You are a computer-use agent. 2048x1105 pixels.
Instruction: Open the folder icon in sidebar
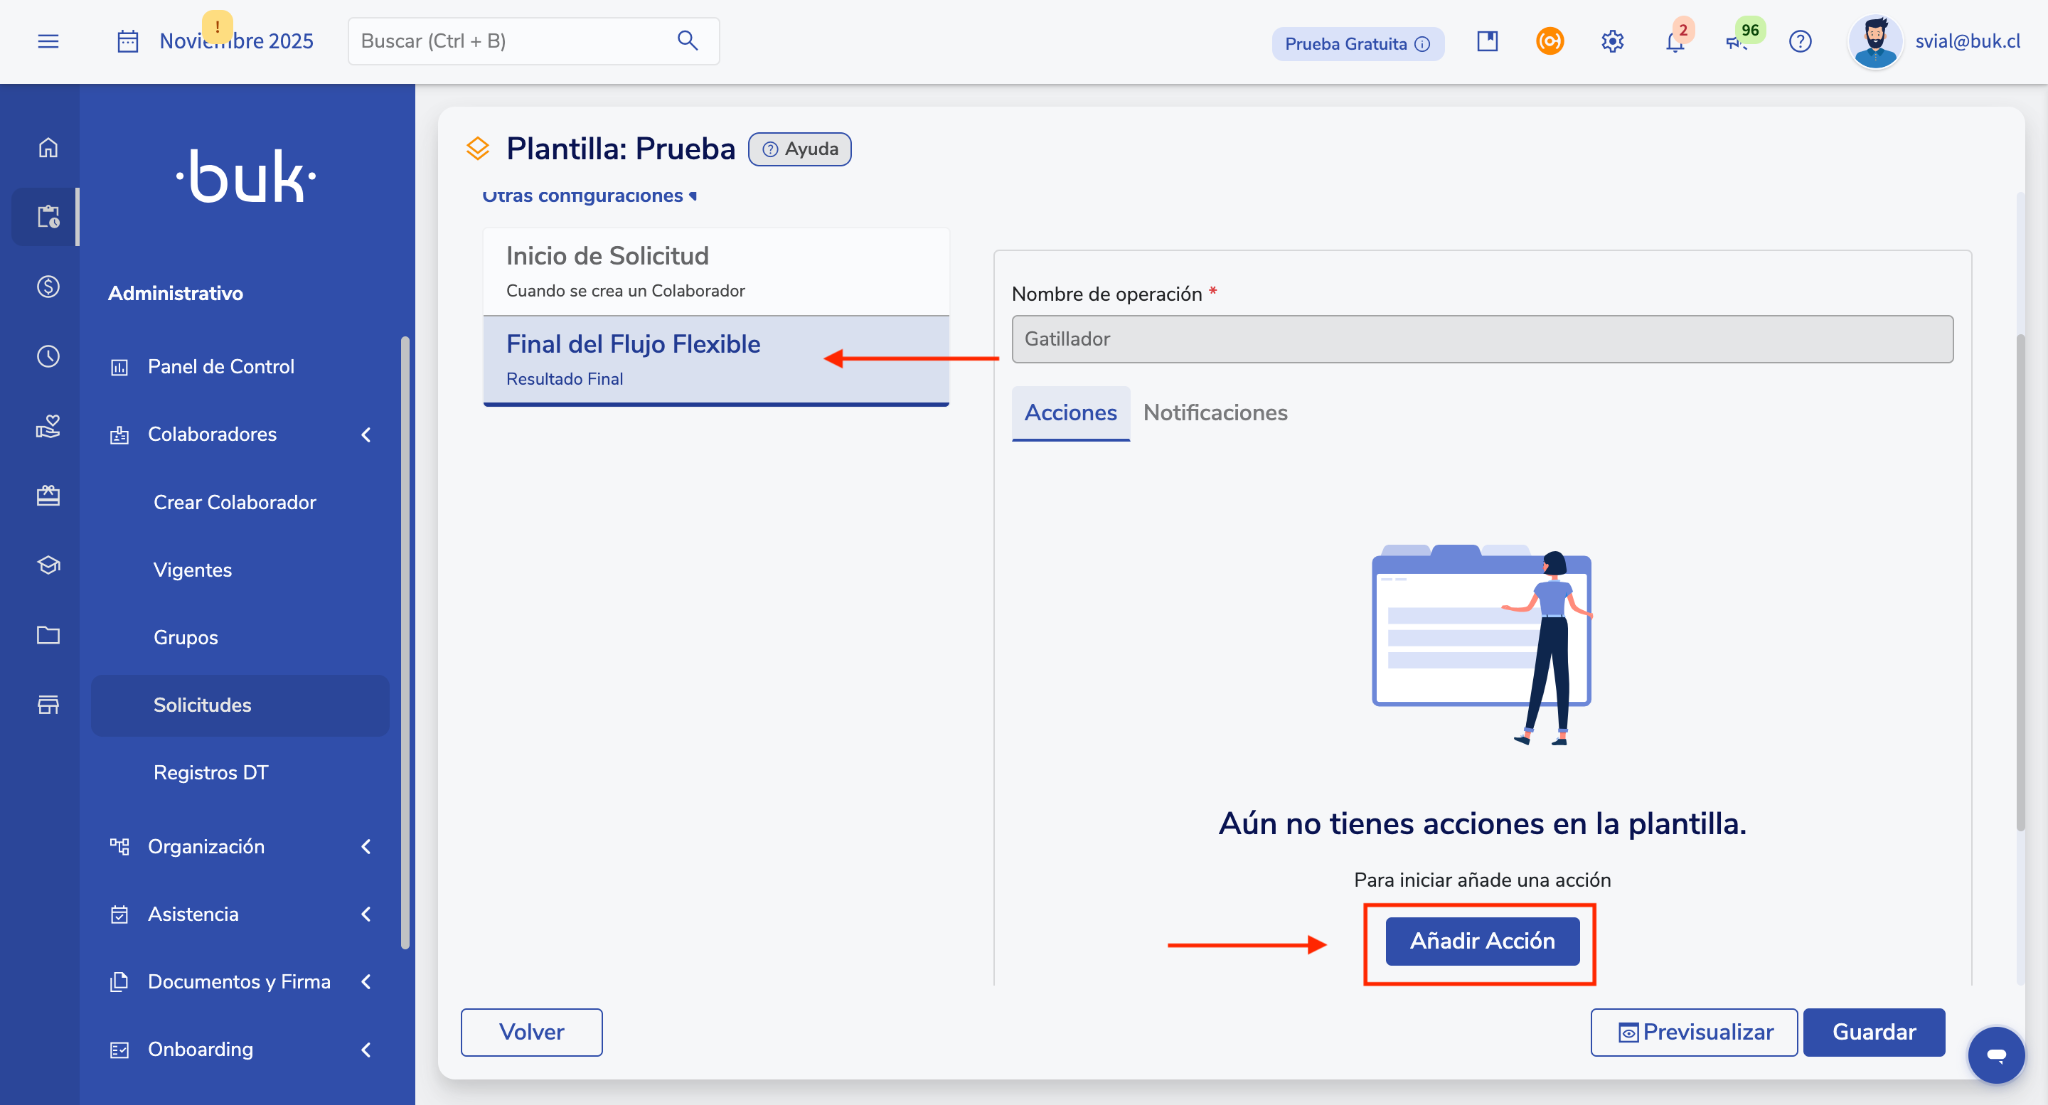(x=48, y=635)
